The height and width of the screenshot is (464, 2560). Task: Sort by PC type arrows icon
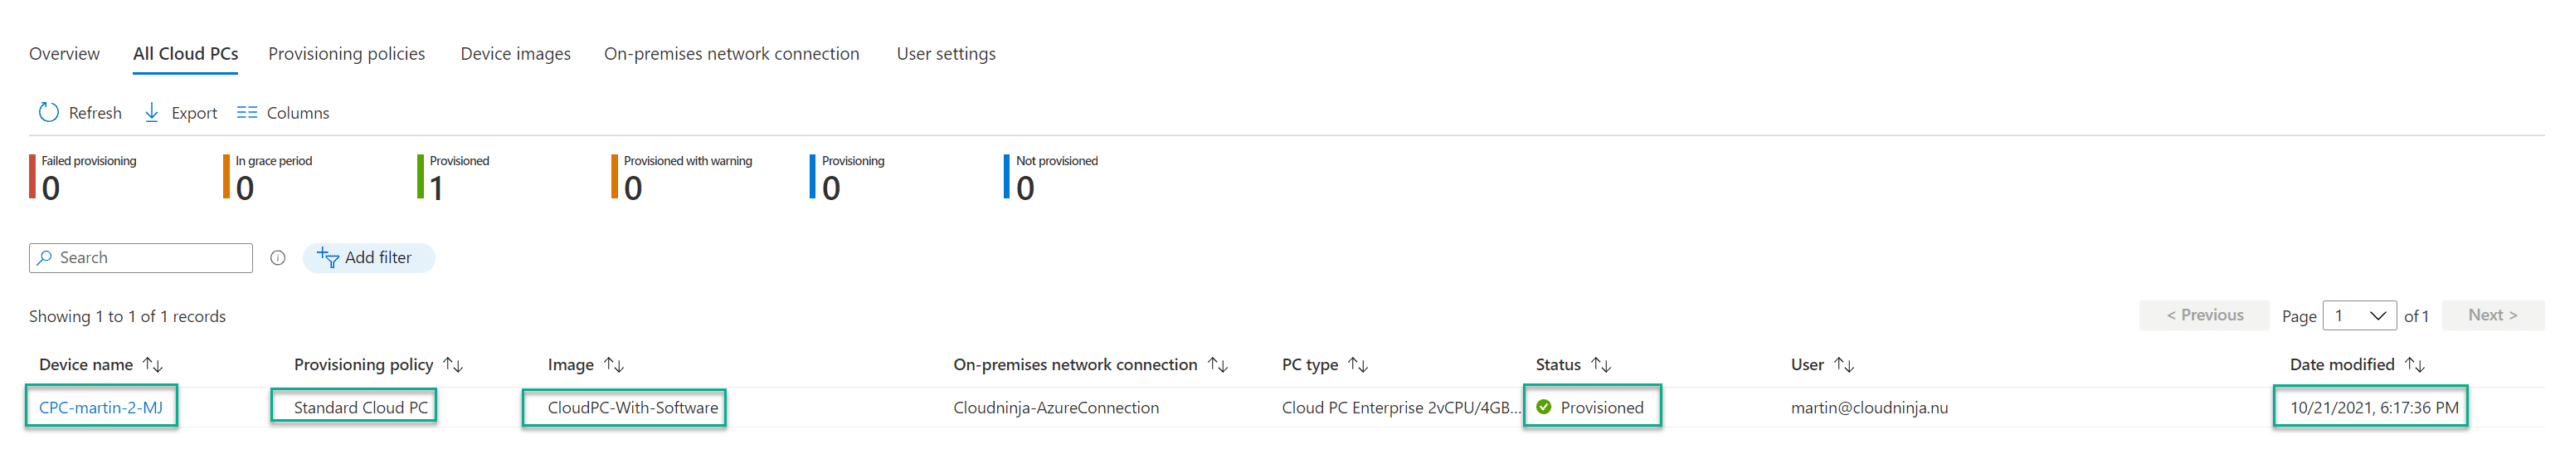[1357, 365]
